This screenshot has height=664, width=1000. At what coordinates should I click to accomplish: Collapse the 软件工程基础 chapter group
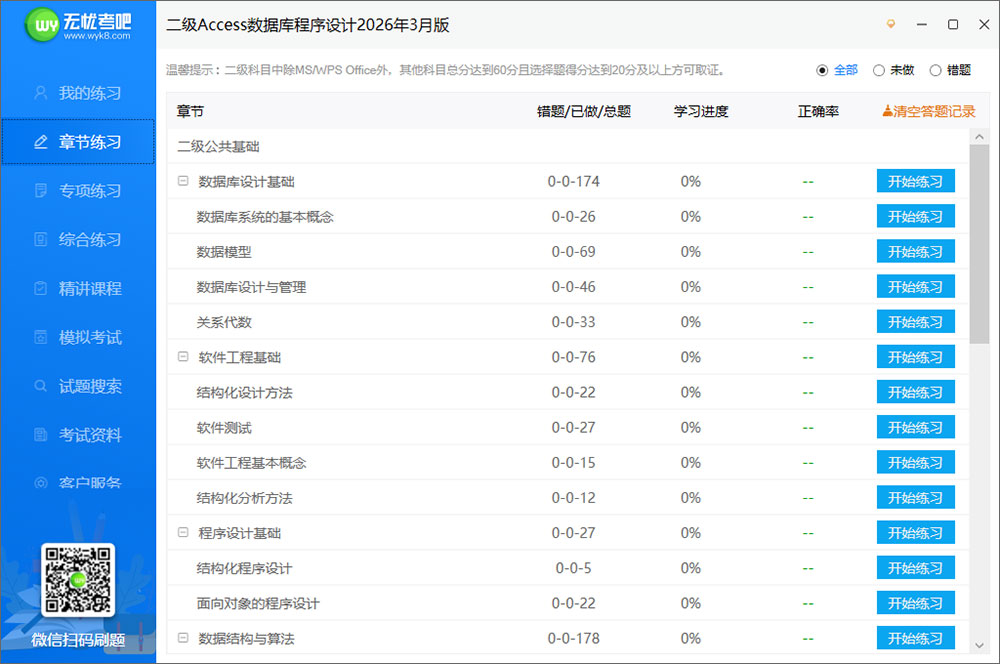[x=182, y=357]
